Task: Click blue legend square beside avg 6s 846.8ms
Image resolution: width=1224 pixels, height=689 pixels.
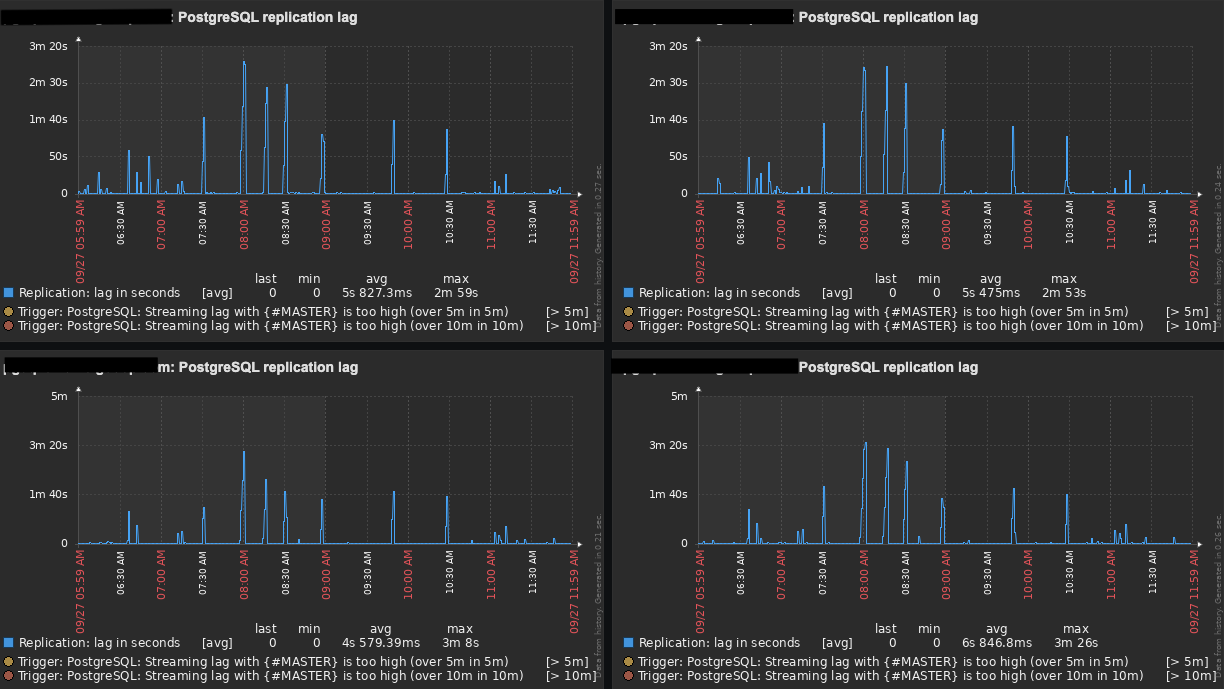Action: (629, 643)
